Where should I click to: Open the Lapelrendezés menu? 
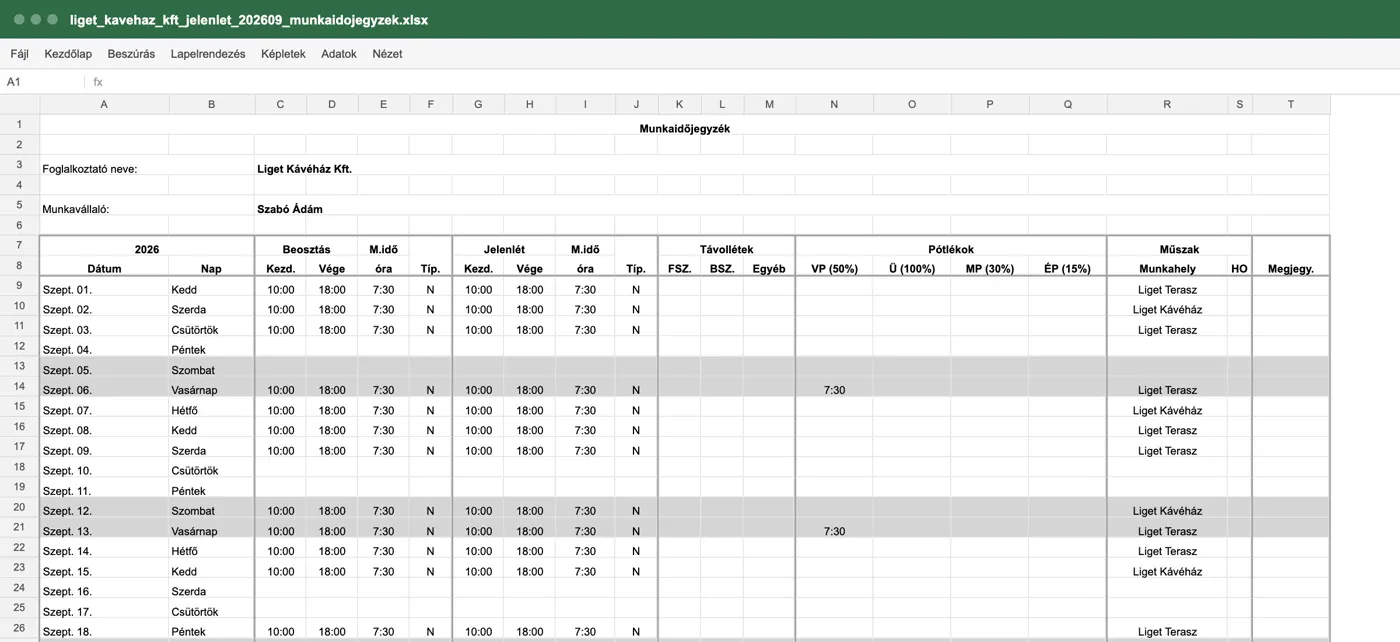pyautogui.click(x=208, y=54)
